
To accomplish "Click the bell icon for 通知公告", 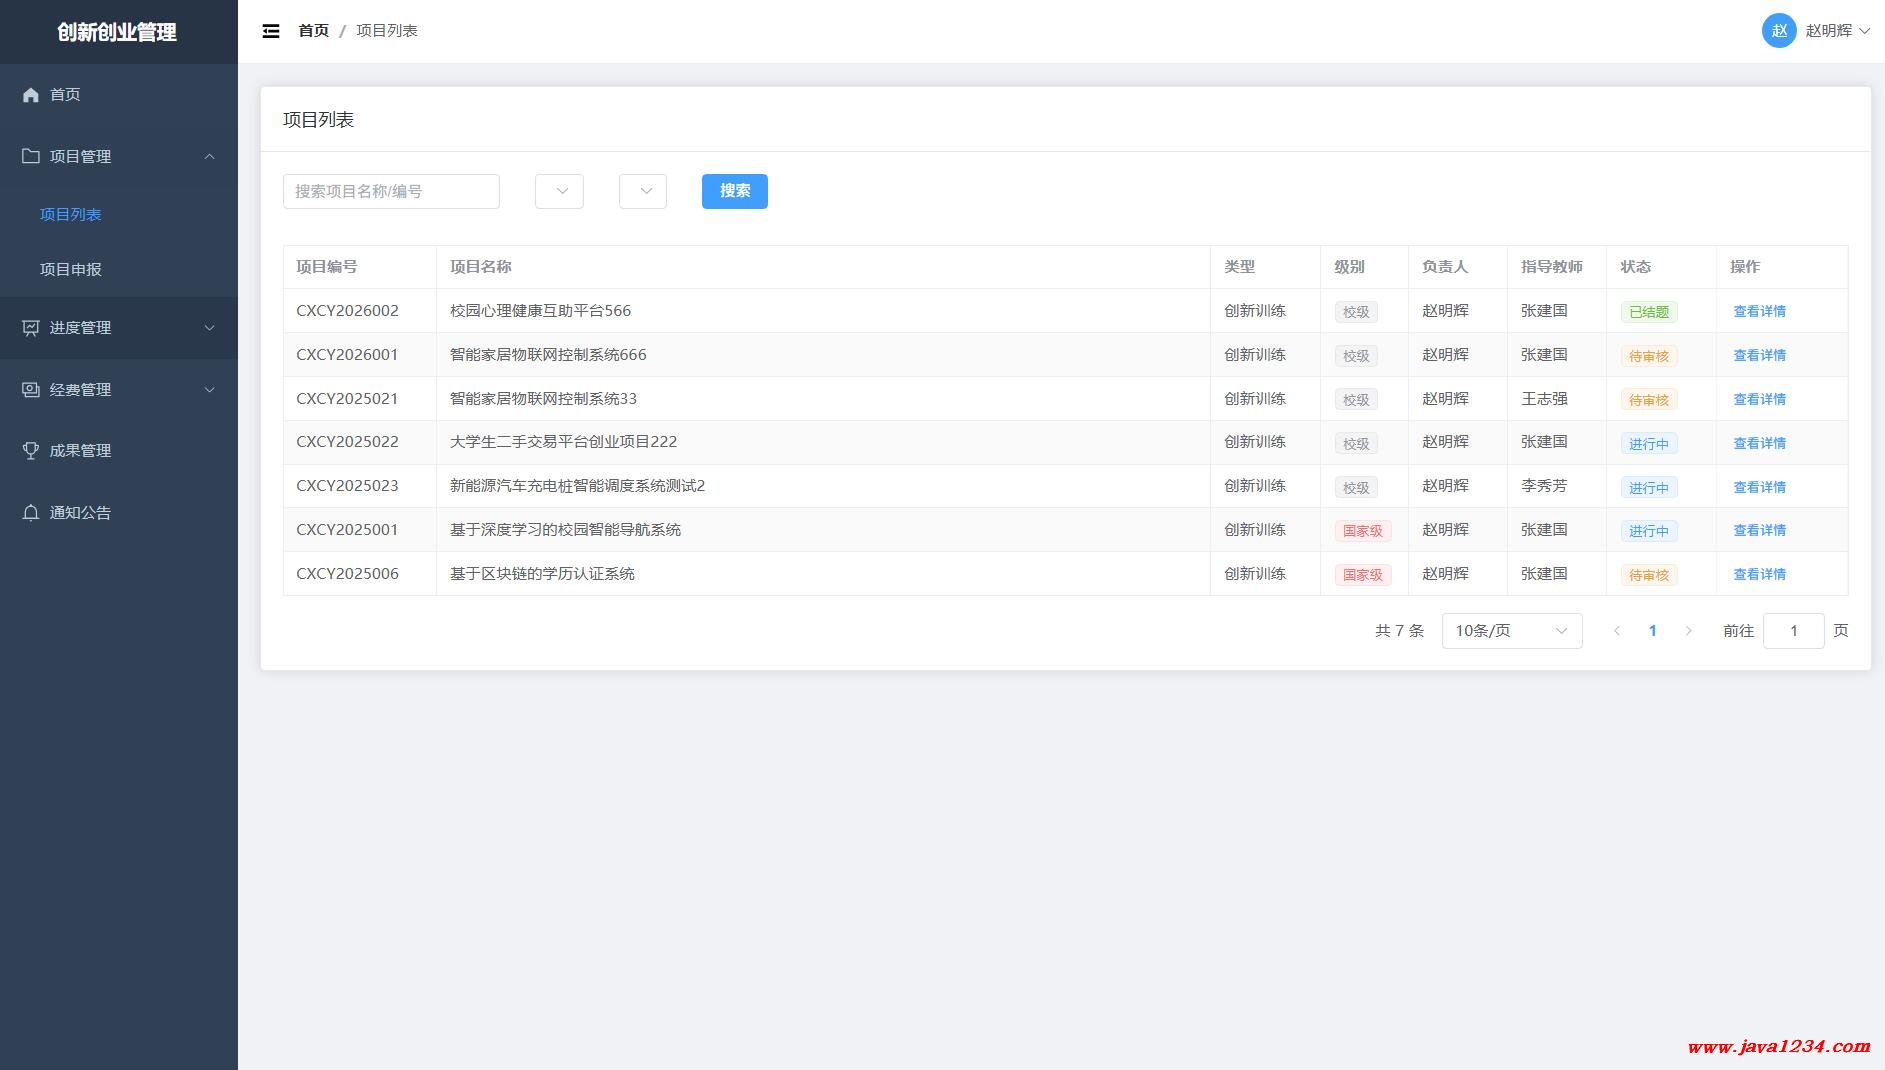I will pyautogui.click(x=31, y=513).
